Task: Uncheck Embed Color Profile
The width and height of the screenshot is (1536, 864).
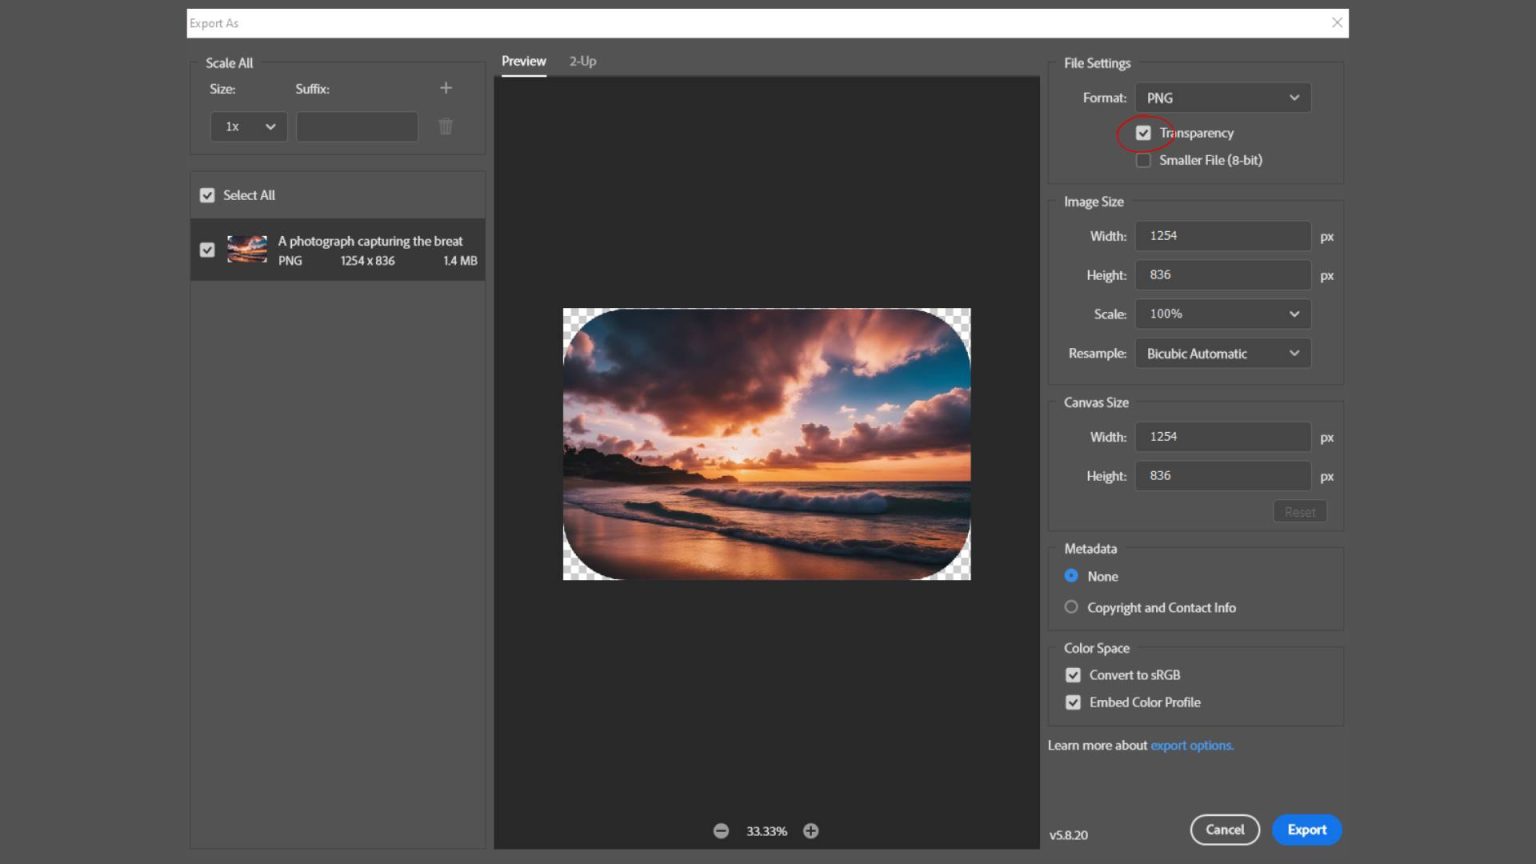Action: (1072, 702)
